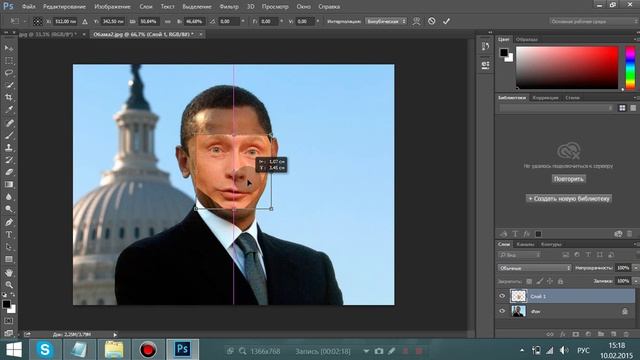Open the Изображение menu
This screenshot has height=360, width=640.
coord(112,7)
